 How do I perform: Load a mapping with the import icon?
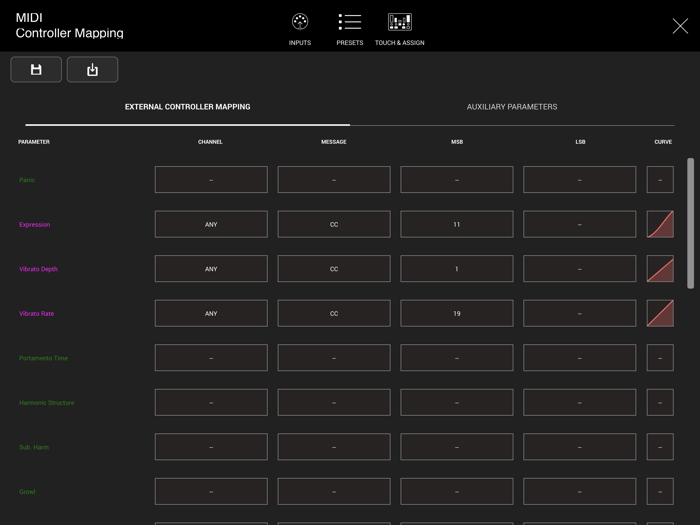tap(92, 70)
